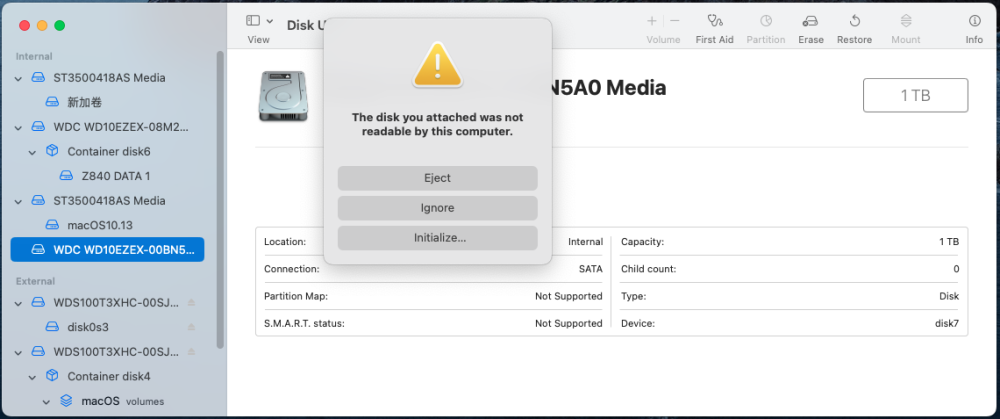Click the Mount toolbar icon
Image resolution: width=1000 pixels, height=419 pixels.
coord(906,21)
